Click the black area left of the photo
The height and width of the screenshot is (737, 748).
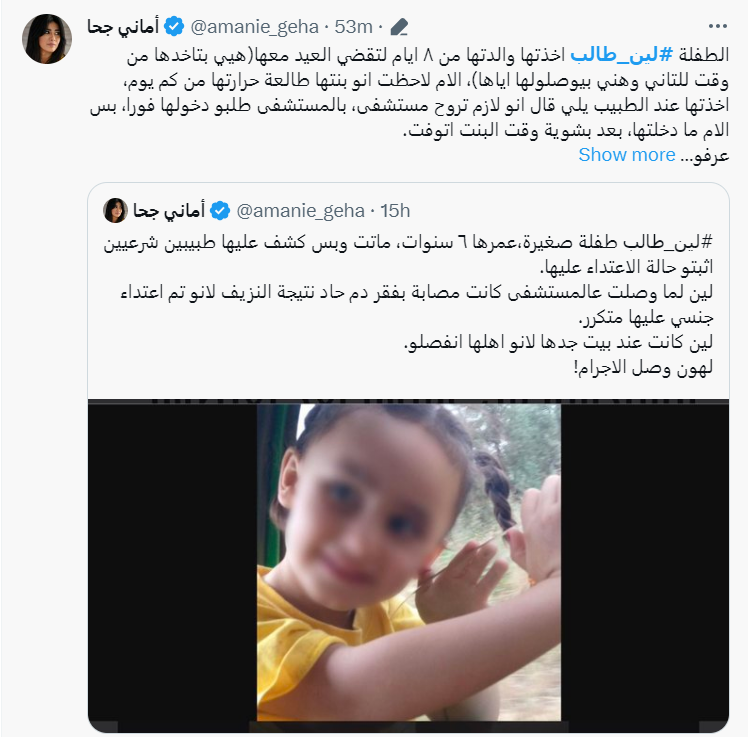[x=173, y=563]
